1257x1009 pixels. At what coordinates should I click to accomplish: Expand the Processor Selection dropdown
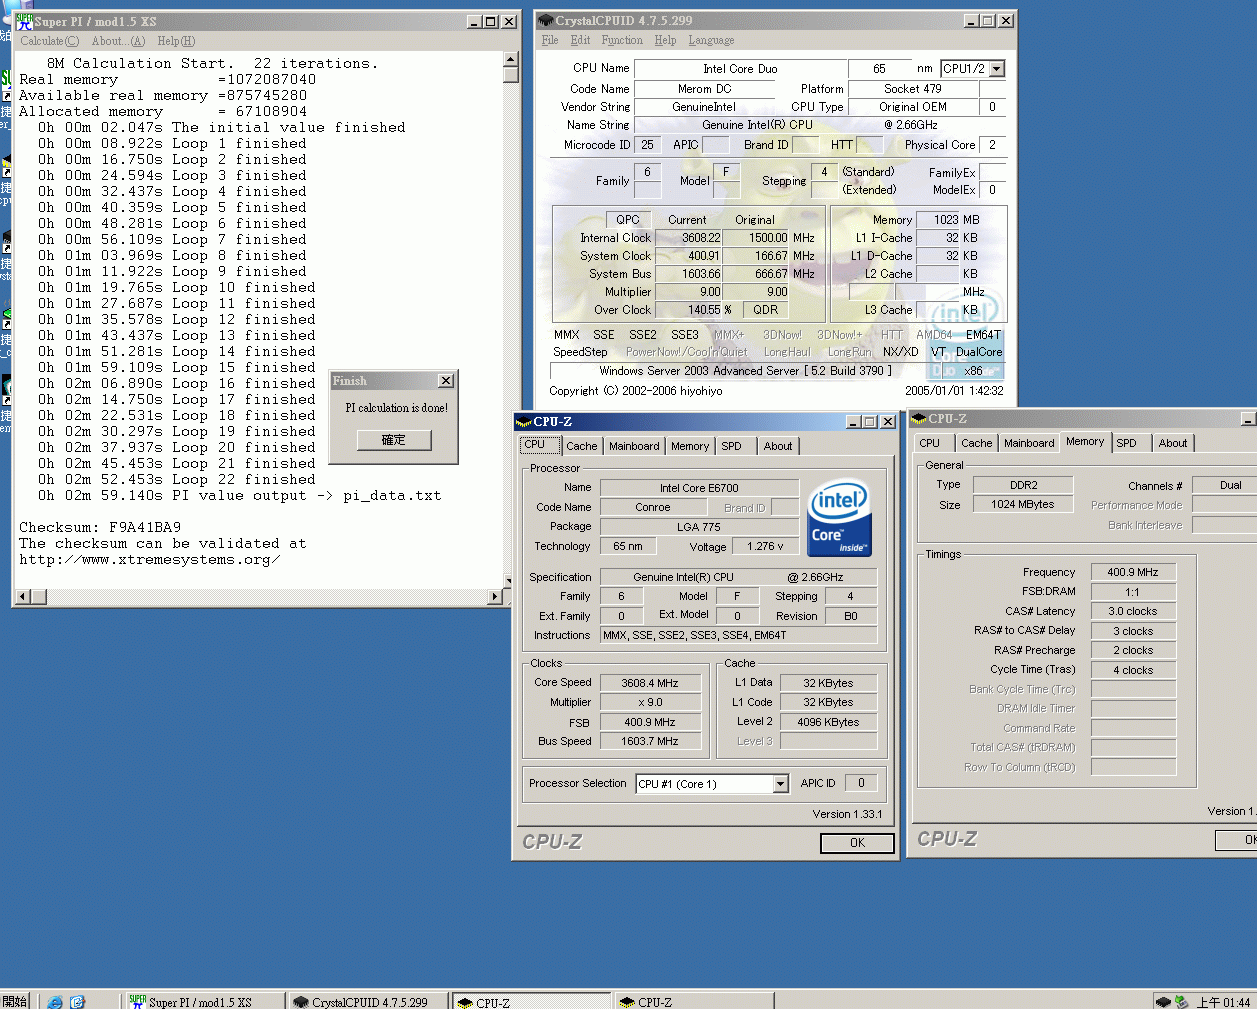(x=780, y=784)
